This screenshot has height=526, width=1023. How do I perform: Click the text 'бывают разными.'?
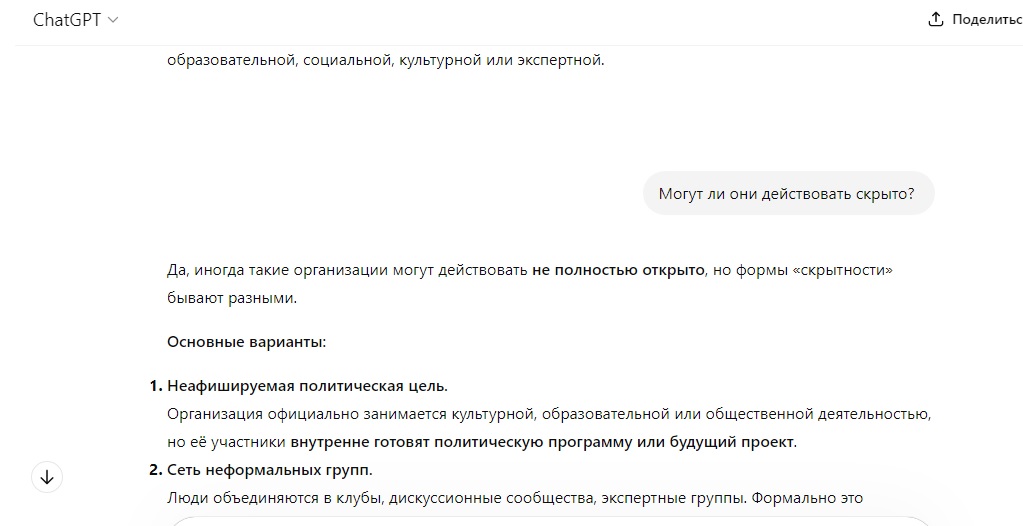(232, 298)
